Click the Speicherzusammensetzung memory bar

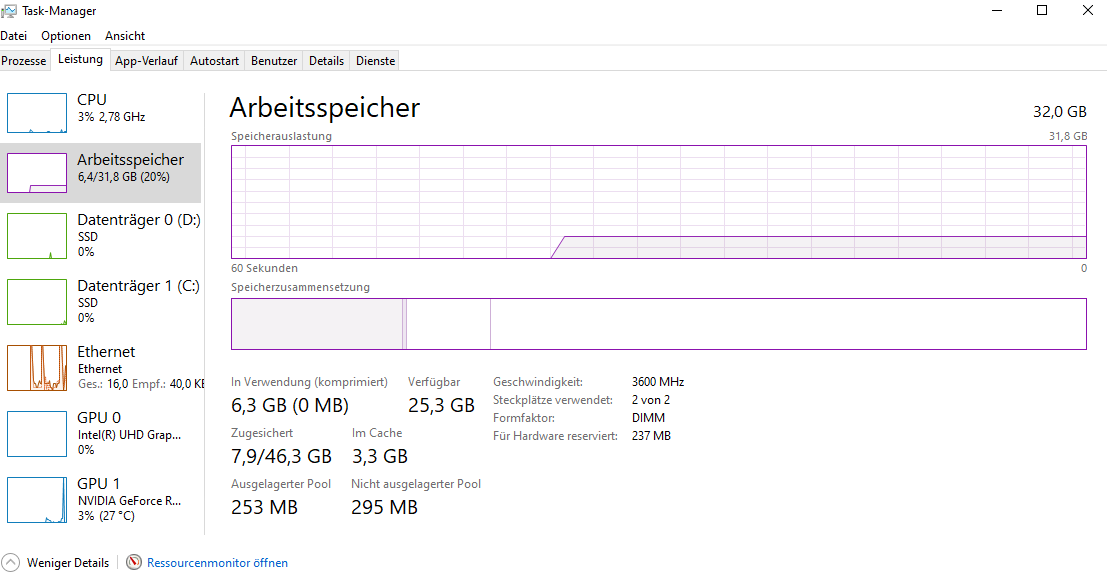(658, 324)
